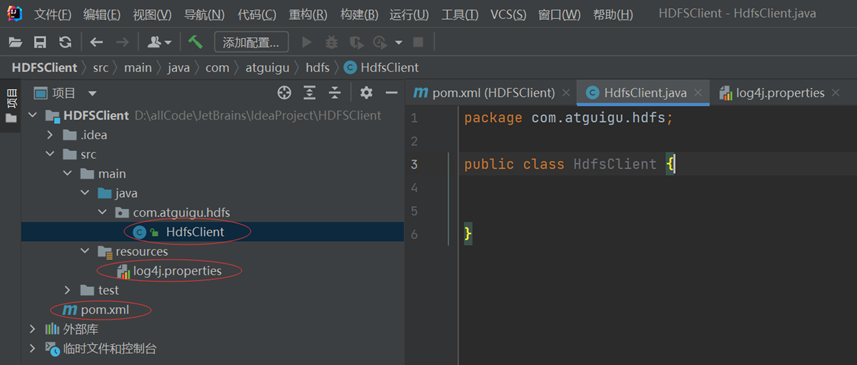Navigate back with the left arrow icon
The width and height of the screenshot is (857, 365).
(97, 42)
